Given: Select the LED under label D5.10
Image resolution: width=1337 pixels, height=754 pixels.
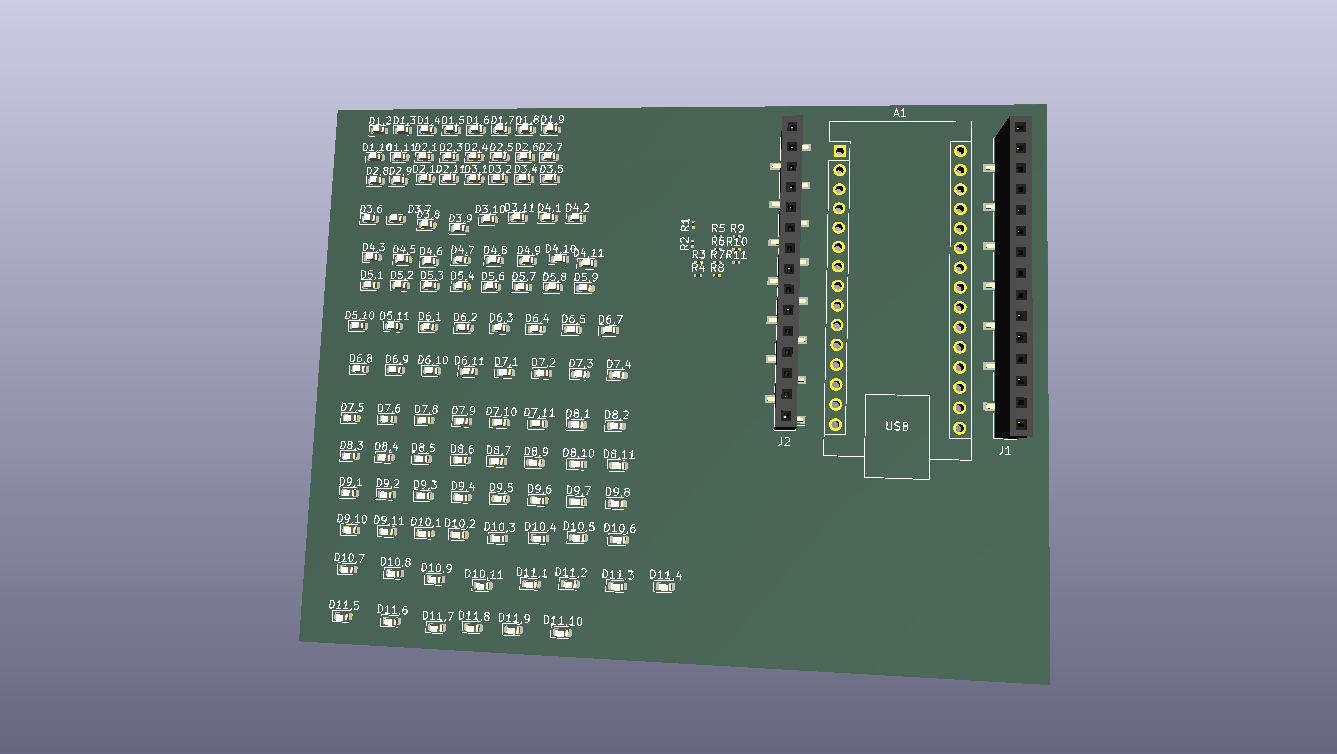Looking at the screenshot, I should 358,327.
